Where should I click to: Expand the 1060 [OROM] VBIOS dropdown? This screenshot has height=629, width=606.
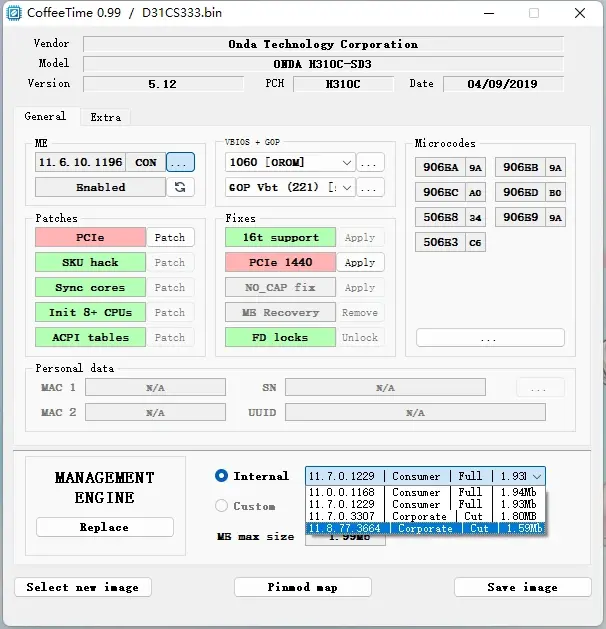click(290, 162)
